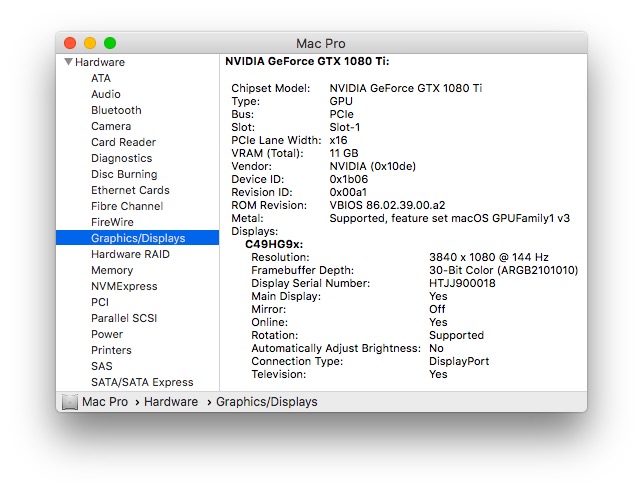This screenshot has width=643, height=492.
Task: Open NVMExpress information
Action: click(124, 286)
